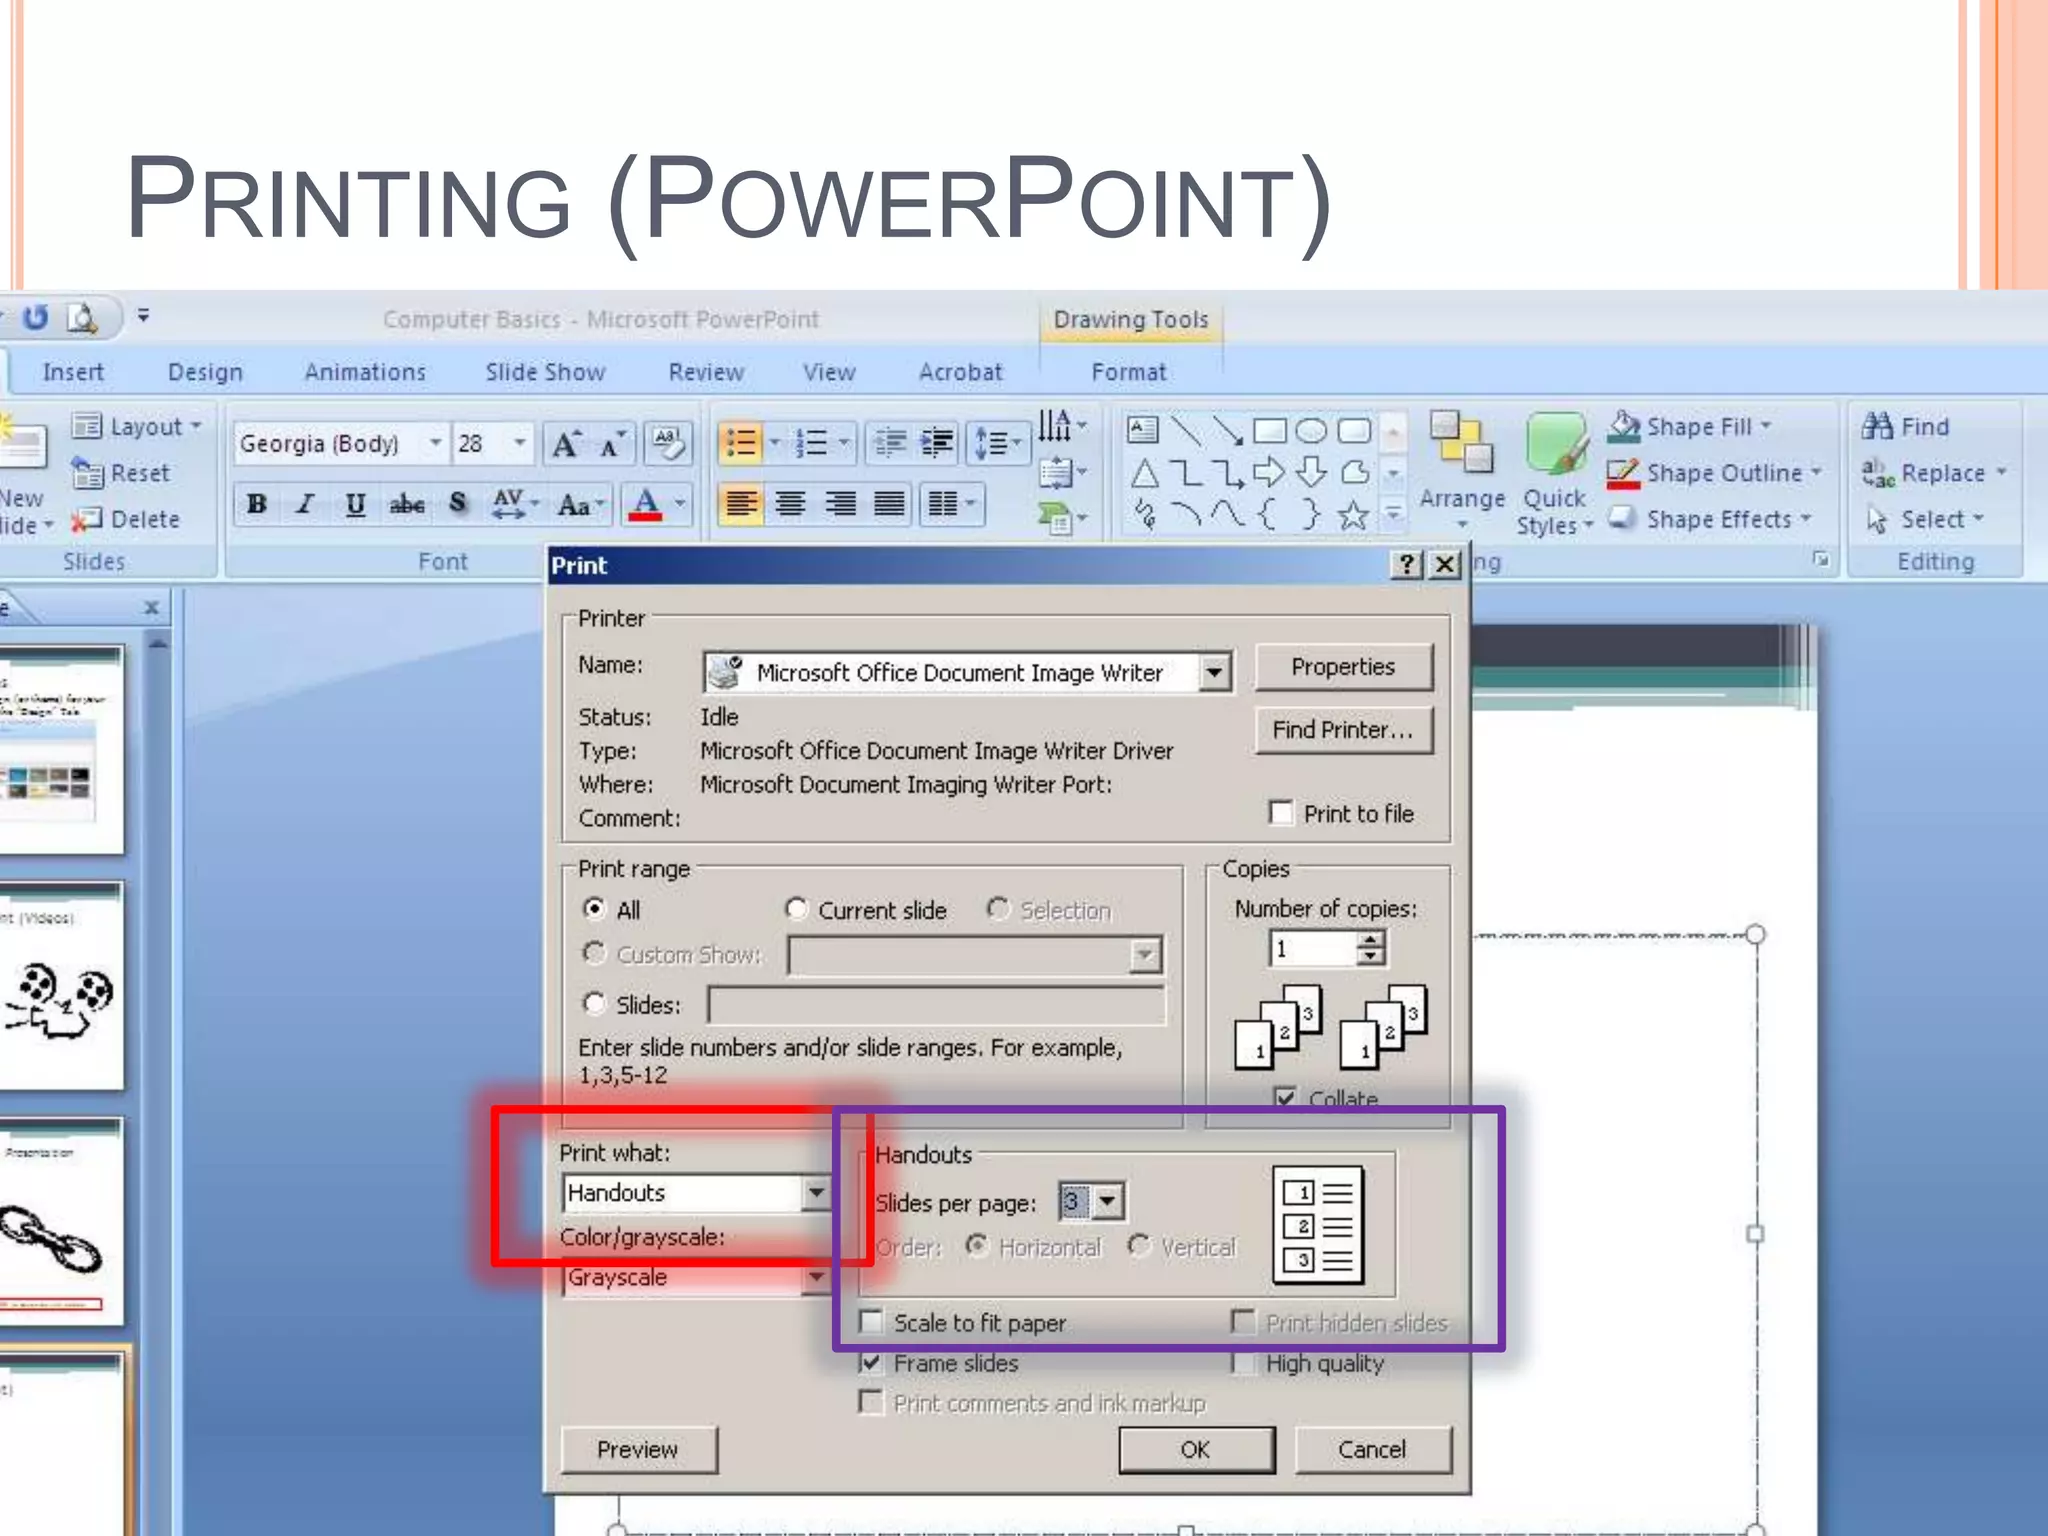The width and height of the screenshot is (2048, 1536).
Task: Click the Find Printer button
Action: click(x=1343, y=730)
